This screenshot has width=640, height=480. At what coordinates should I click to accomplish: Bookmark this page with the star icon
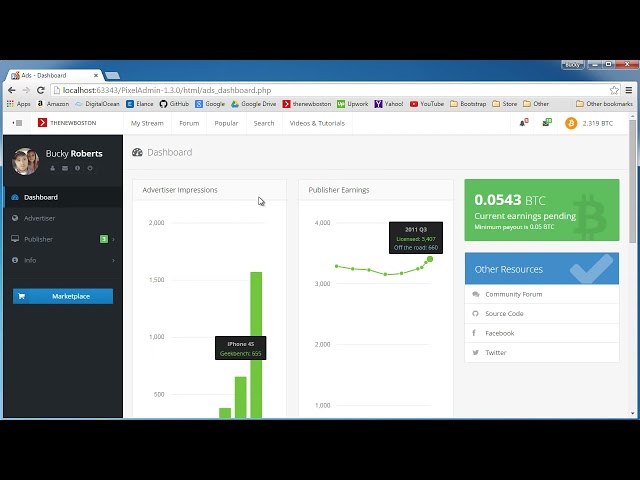pyautogui.click(x=614, y=90)
